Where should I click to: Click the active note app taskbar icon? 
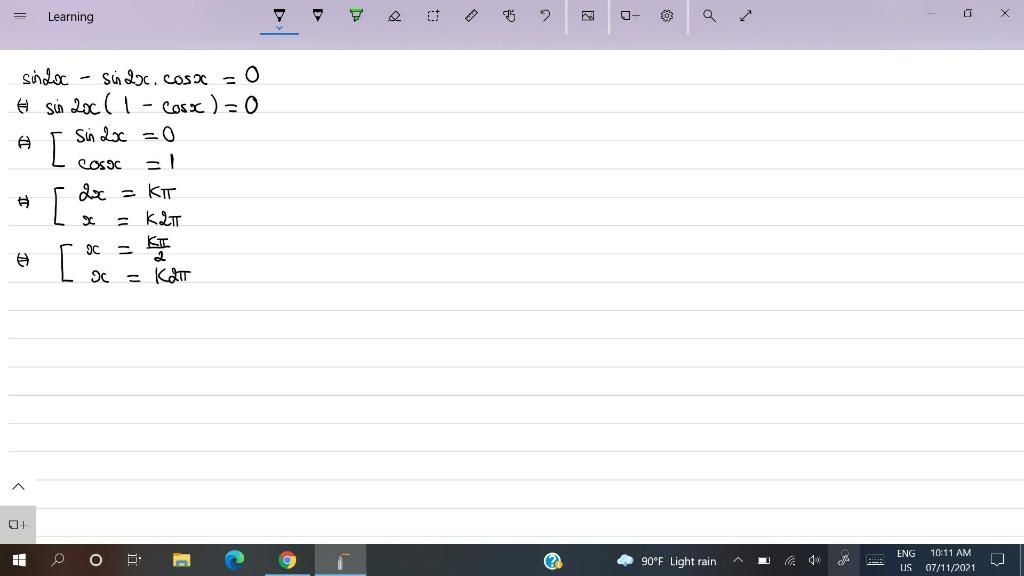point(340,560)
